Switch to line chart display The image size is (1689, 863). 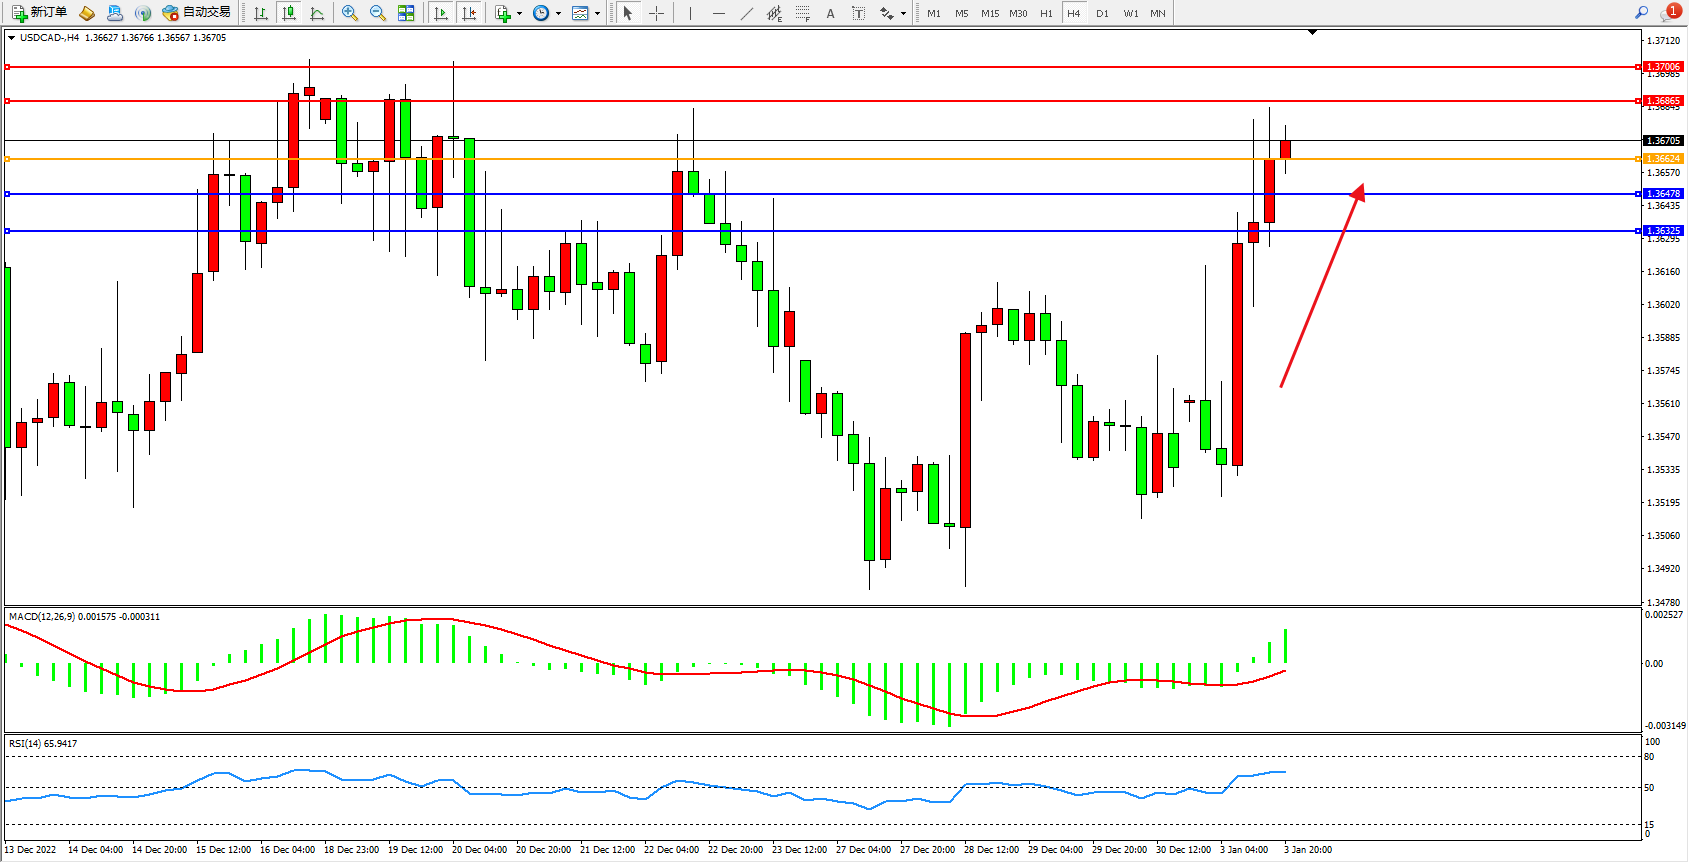317,13
